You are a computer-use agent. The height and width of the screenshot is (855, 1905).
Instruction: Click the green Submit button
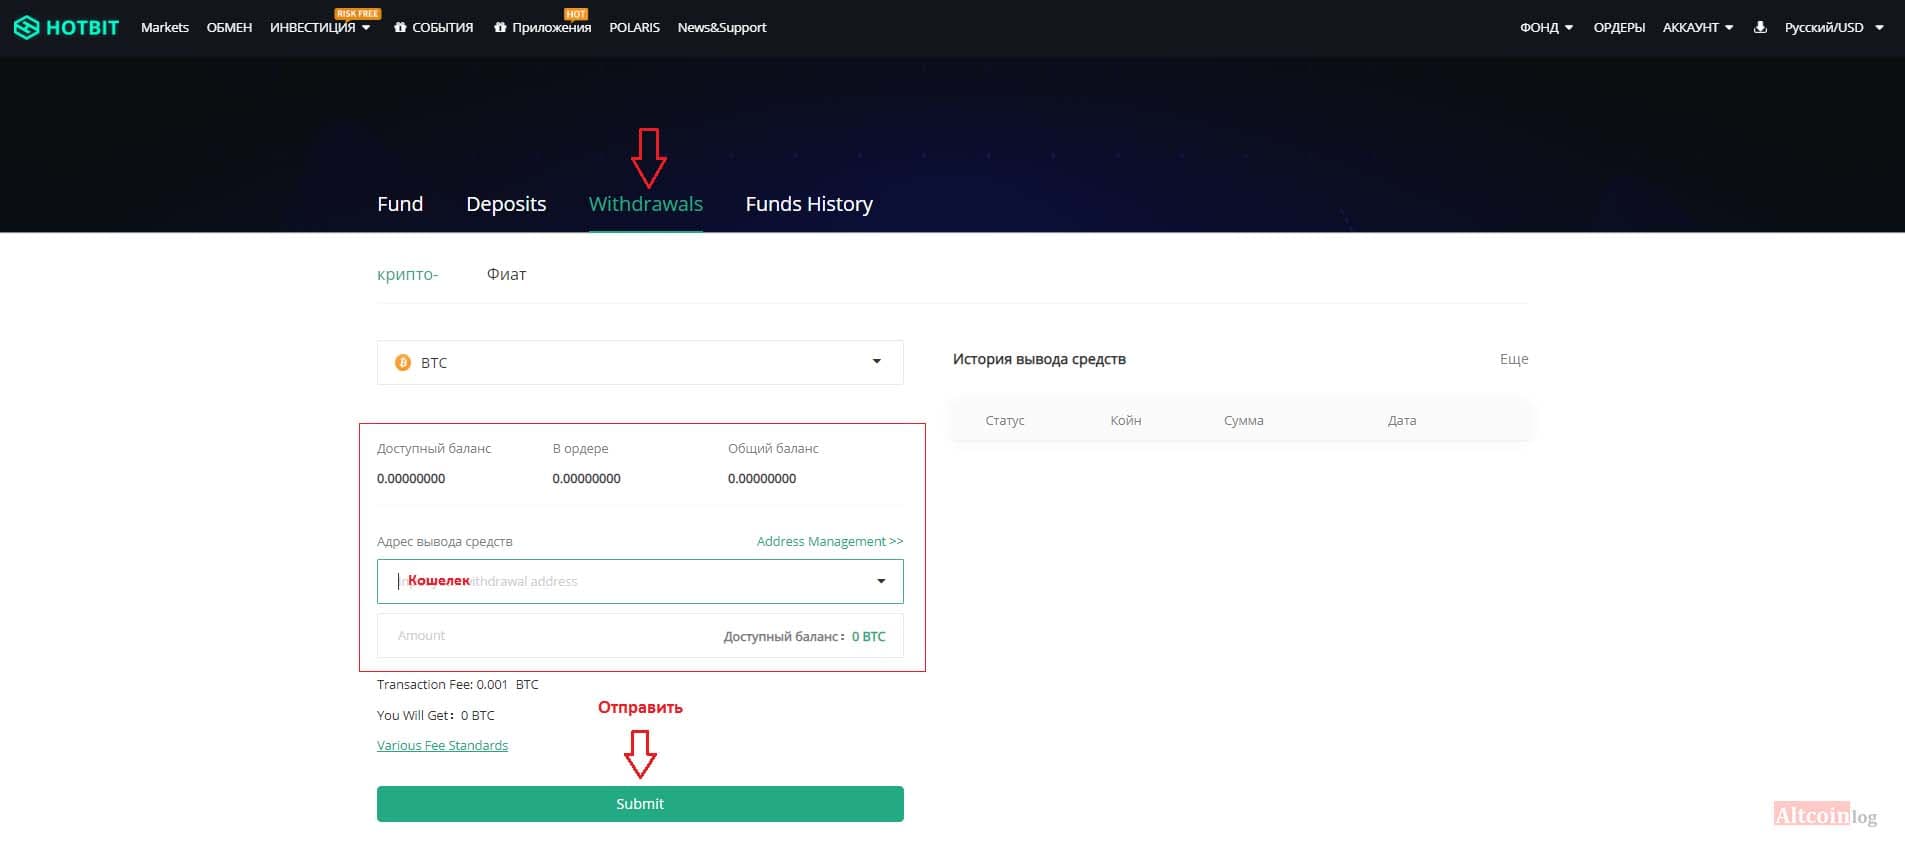(640, 804)
